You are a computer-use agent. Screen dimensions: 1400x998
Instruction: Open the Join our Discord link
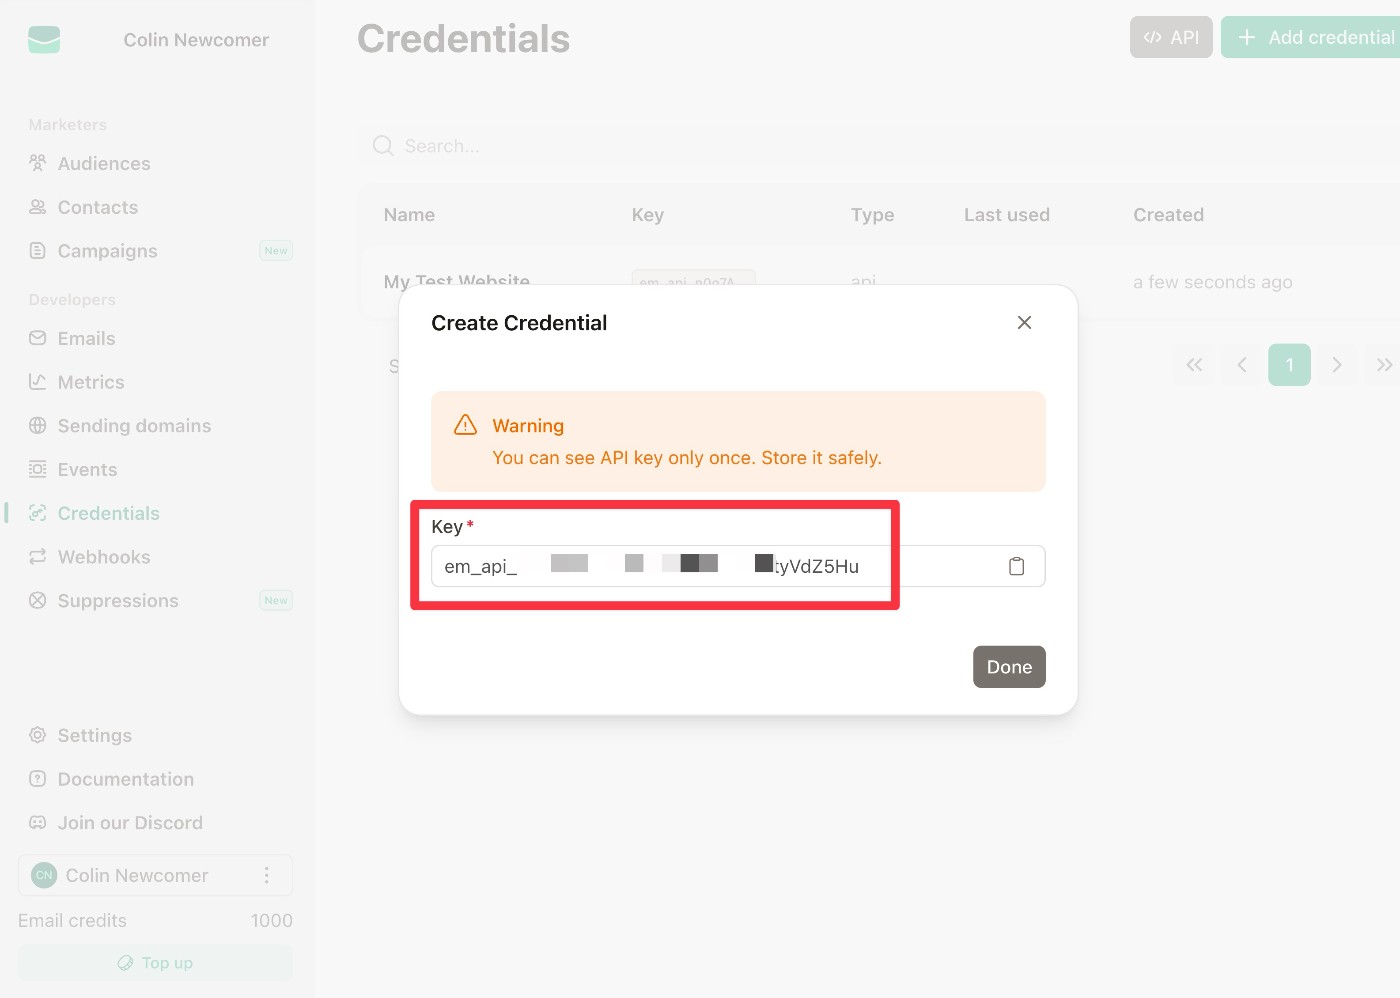[130, 823]
